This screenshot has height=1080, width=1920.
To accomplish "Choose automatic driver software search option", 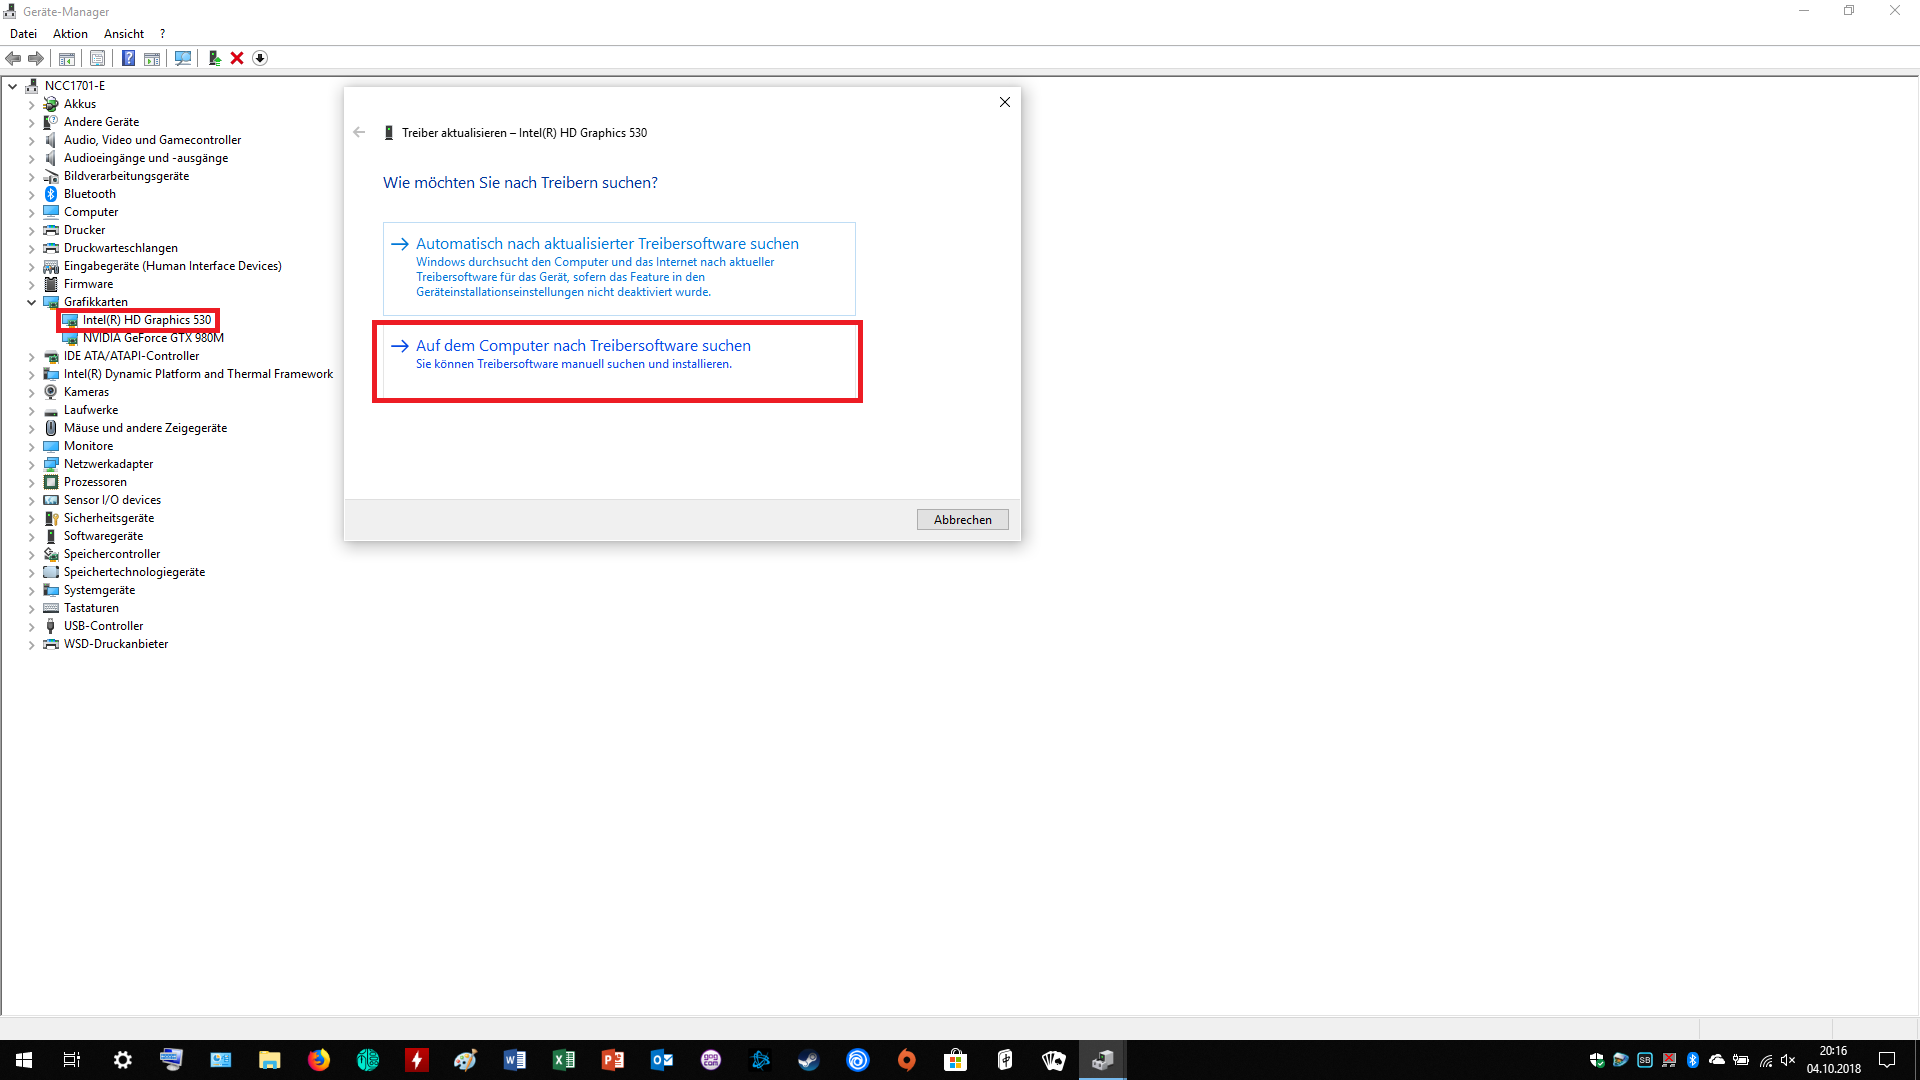I will pyautogui.click(x=607, y=244).
